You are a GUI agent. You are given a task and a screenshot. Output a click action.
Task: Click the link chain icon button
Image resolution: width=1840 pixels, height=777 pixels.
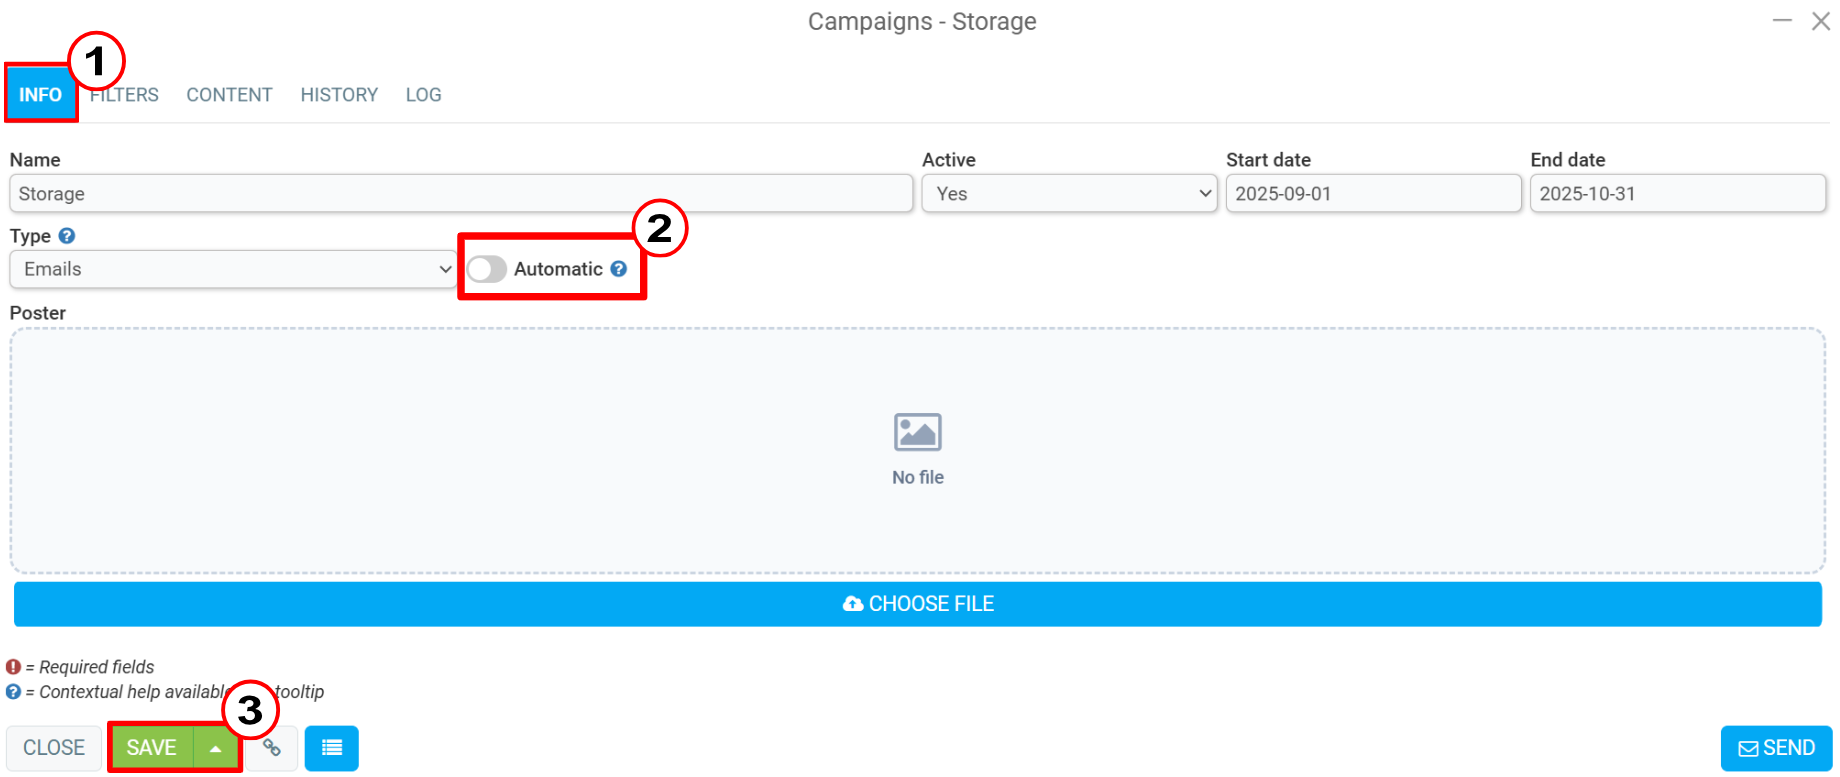[x=271, y=748]
